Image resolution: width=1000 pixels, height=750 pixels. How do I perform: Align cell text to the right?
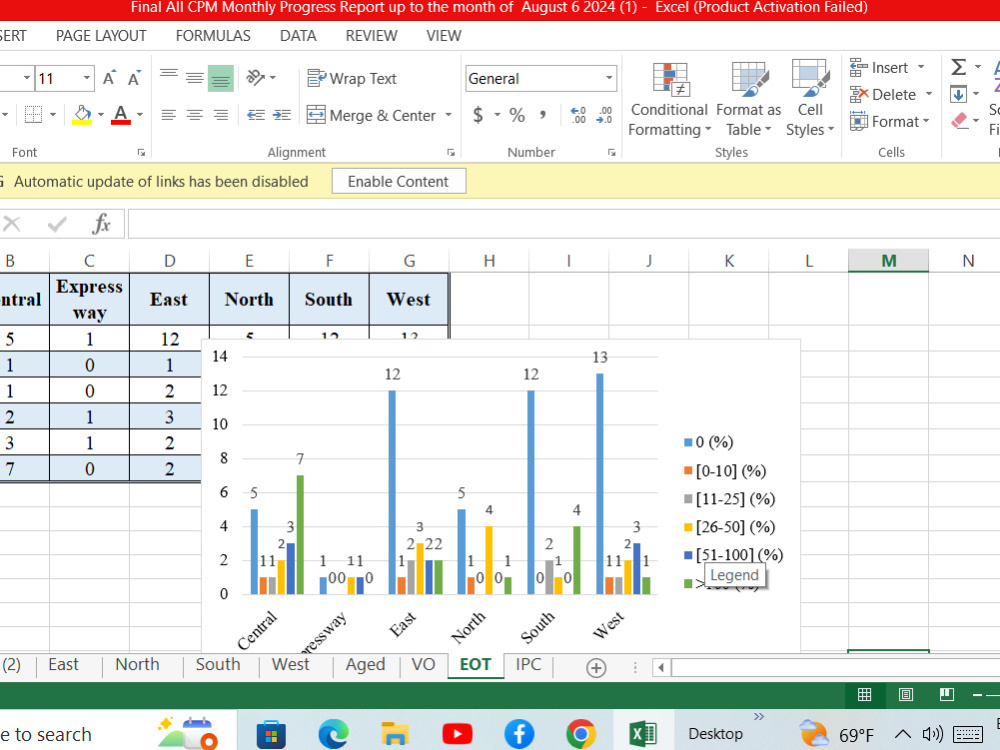221,115
